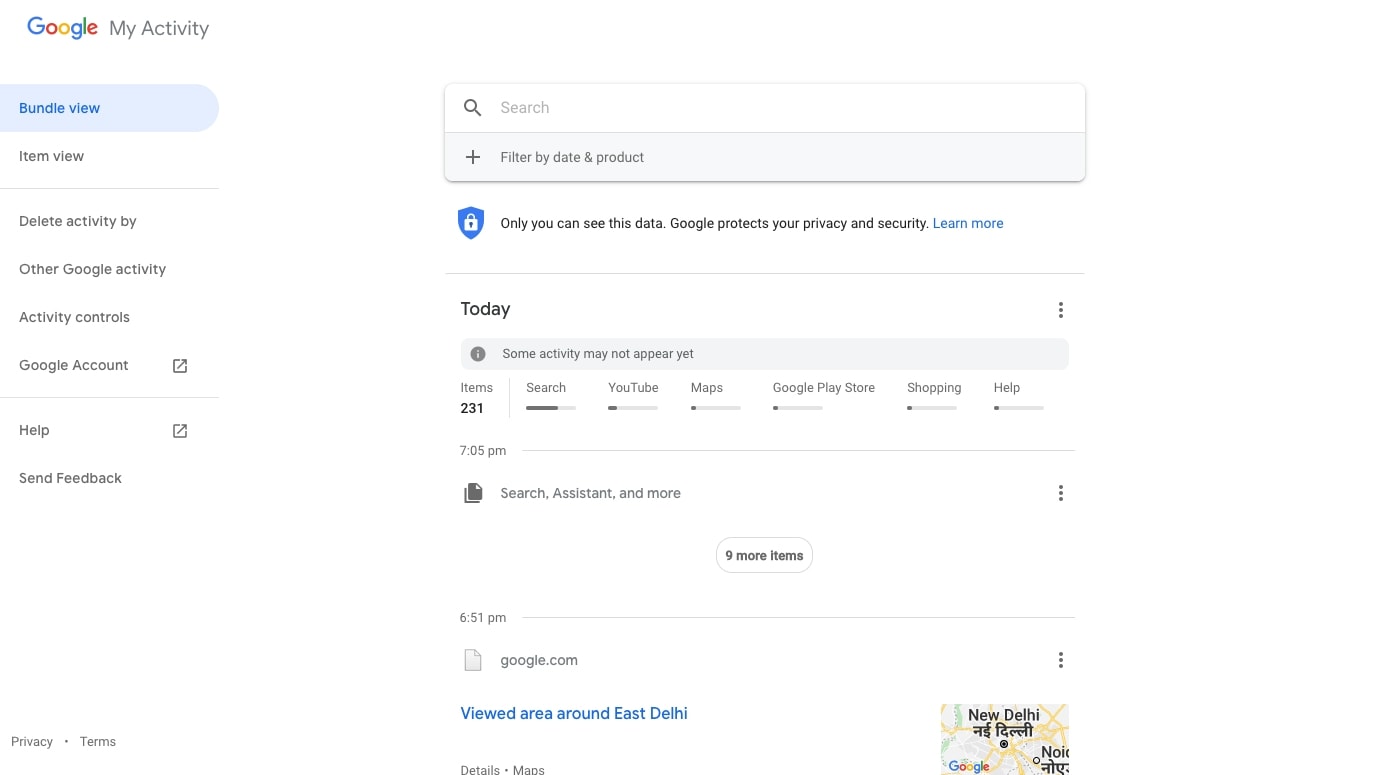The image size is (1376, 775).
Task: Follow the Learn more link
Action: pyautogui.click(x=968, y=223)
